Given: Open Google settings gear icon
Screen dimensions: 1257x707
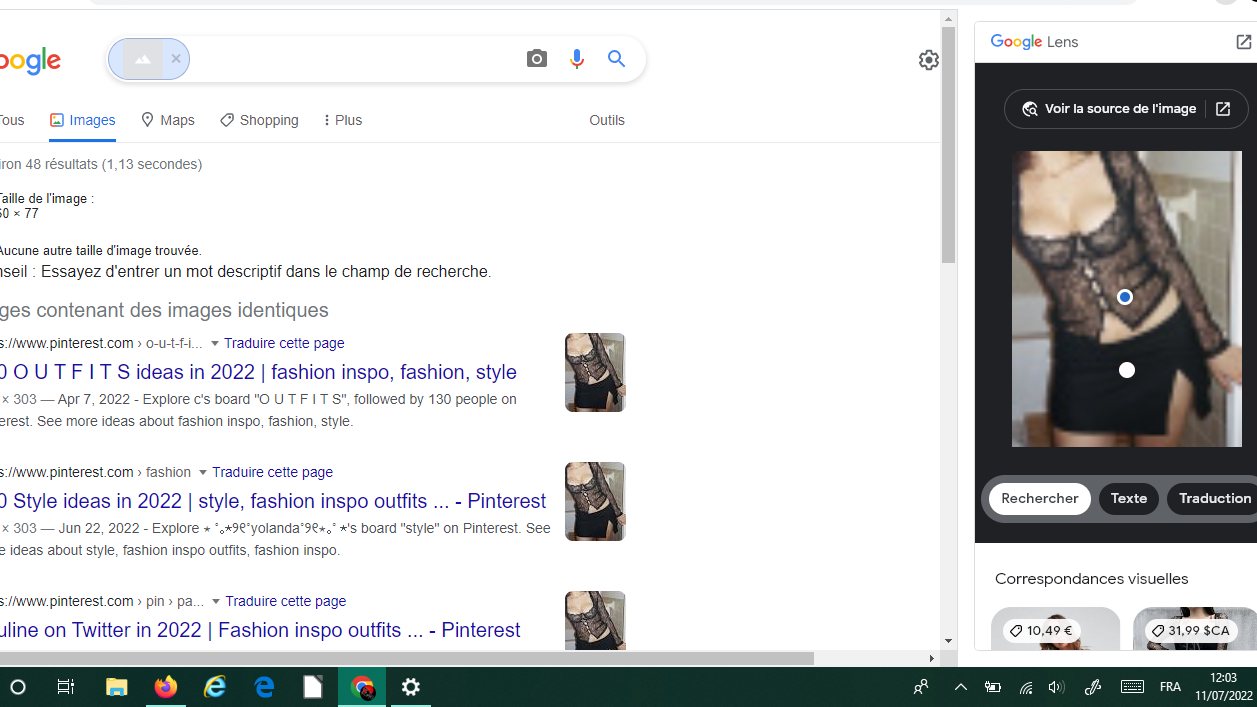Looking at the screenshot, I should click(x=928, y=60).
